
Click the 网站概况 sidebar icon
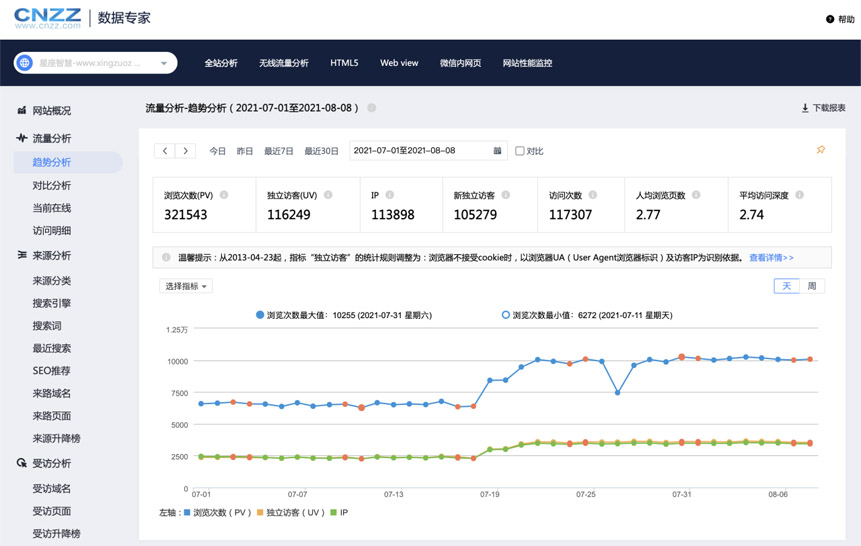click(21, 110)
